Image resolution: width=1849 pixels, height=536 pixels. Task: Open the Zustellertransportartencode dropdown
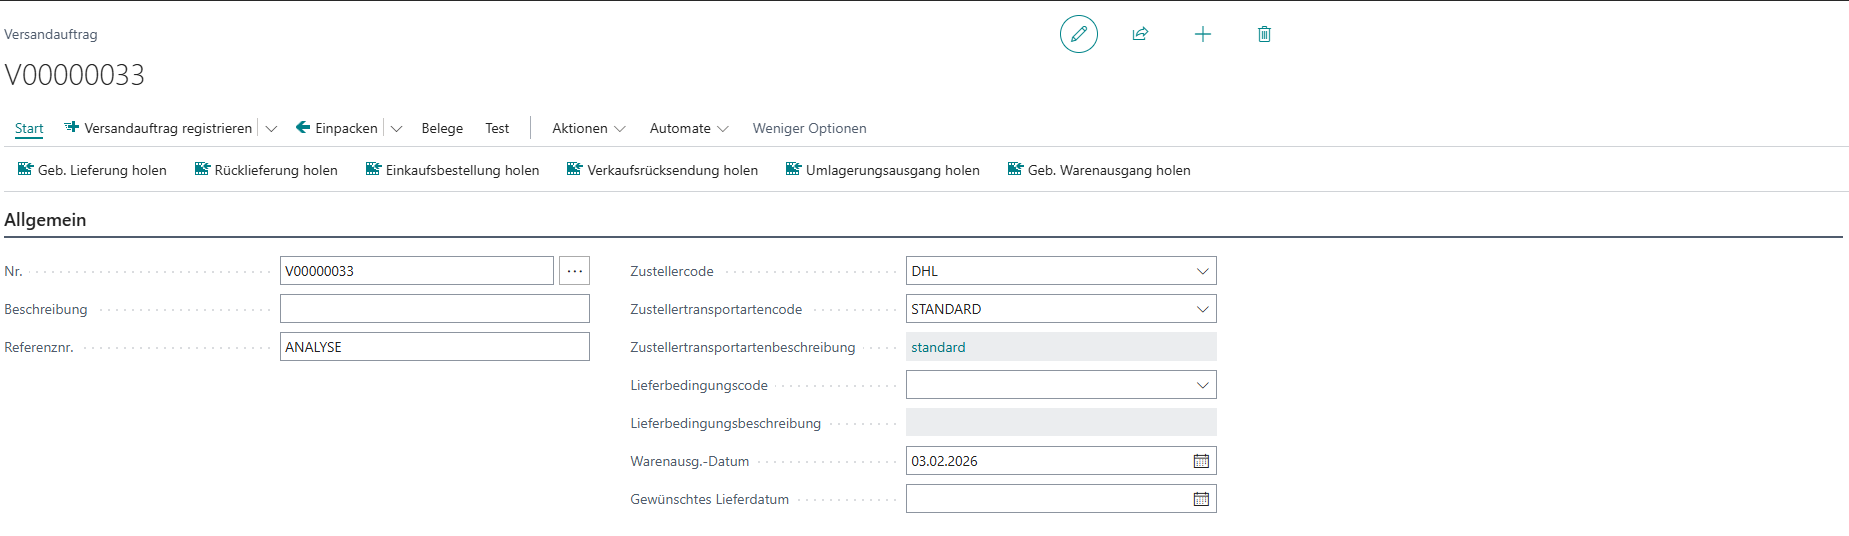tap(1202, 309)
